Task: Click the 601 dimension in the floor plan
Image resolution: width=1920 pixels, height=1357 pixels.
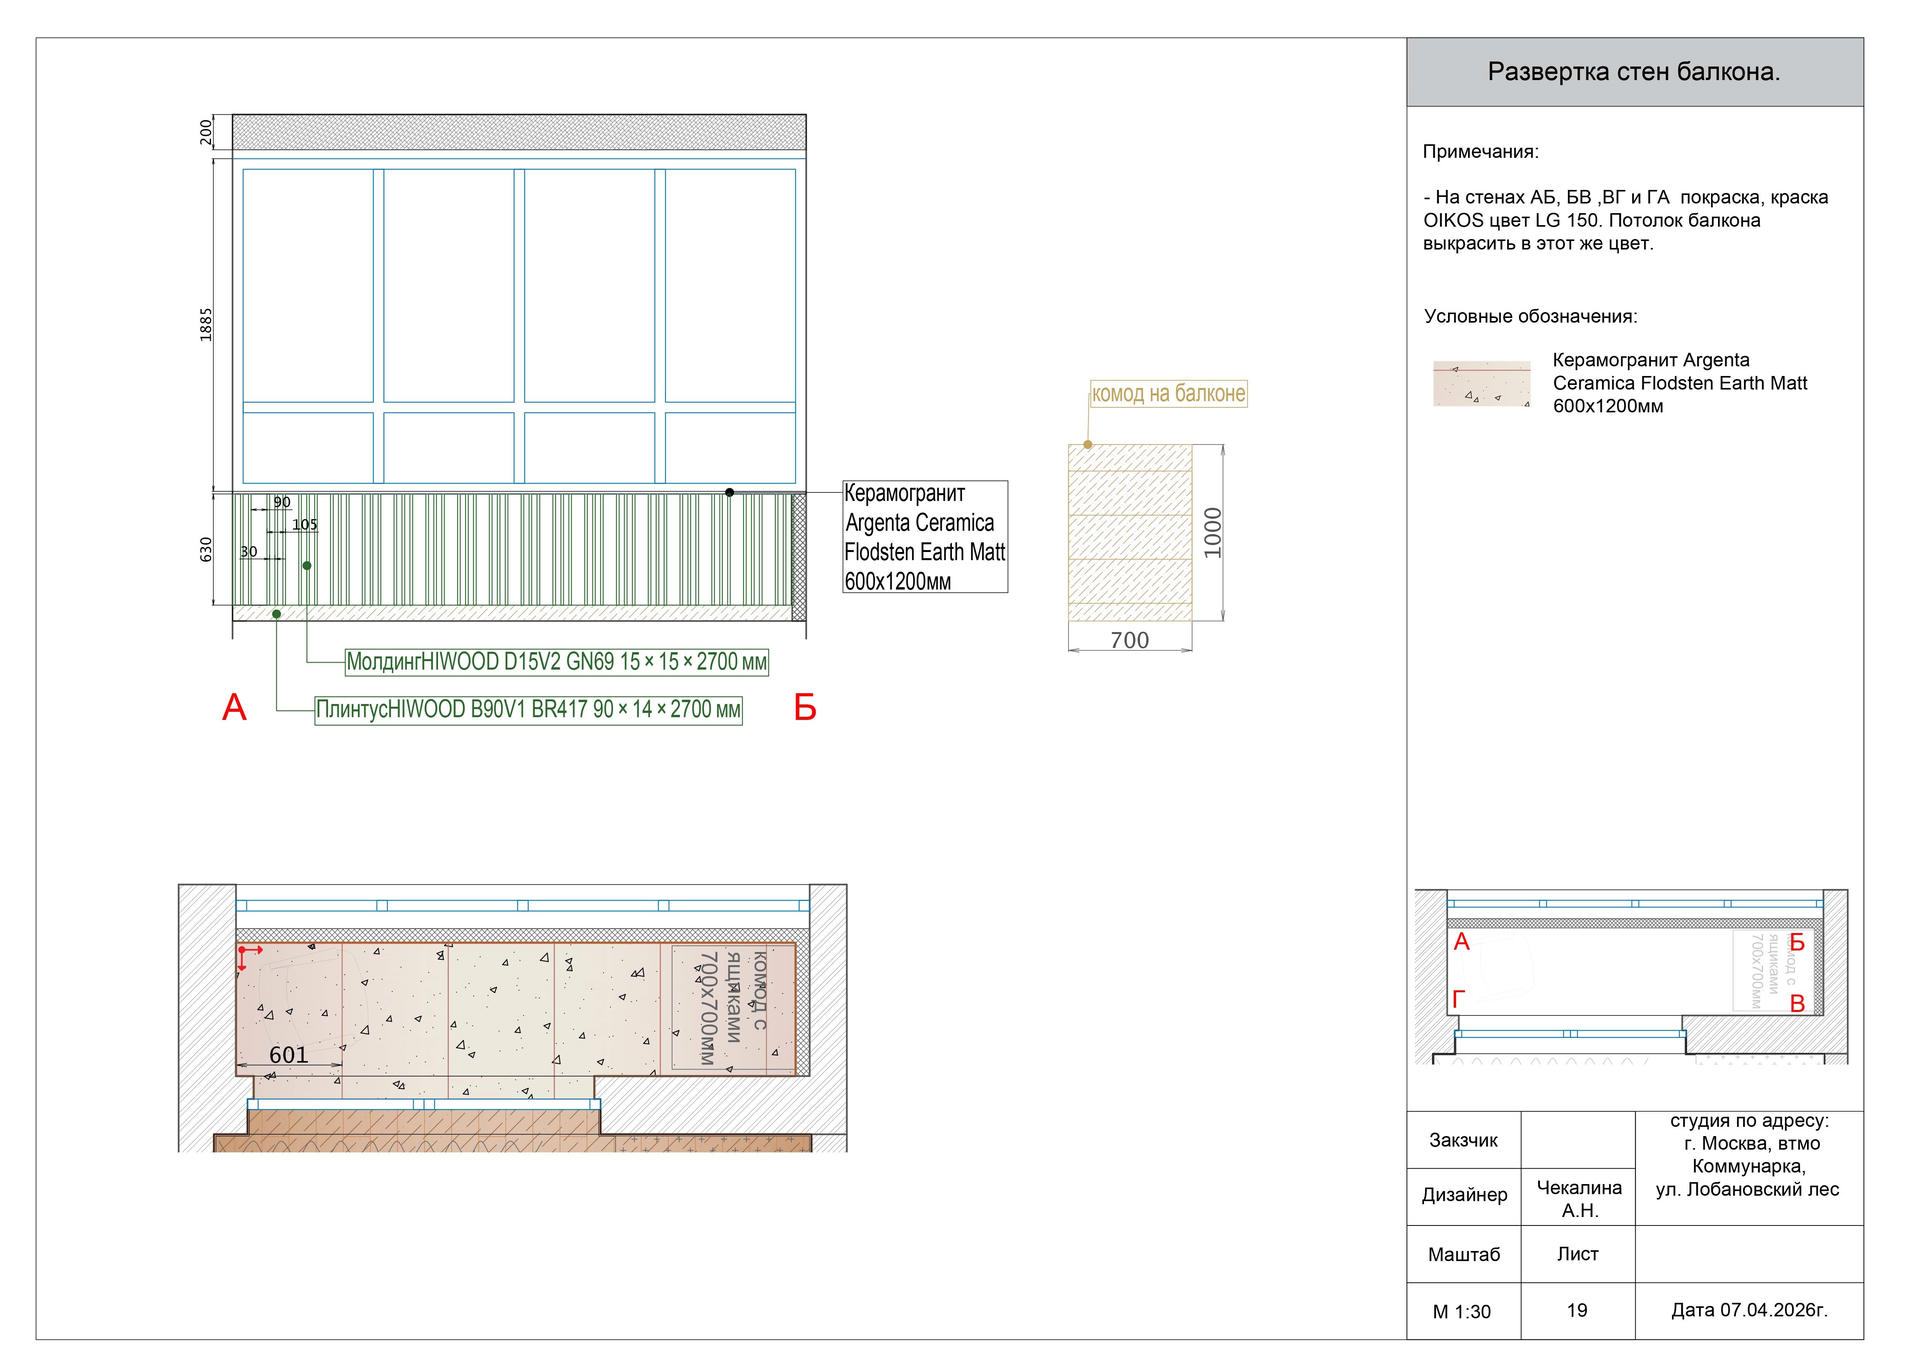Action: (x=288, y=1055)
